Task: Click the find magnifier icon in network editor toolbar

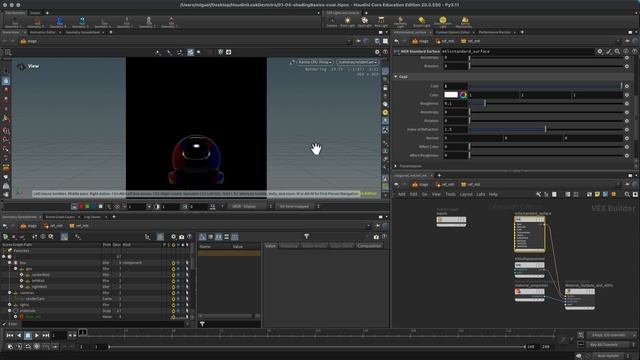Action: [x=627, y=194]
